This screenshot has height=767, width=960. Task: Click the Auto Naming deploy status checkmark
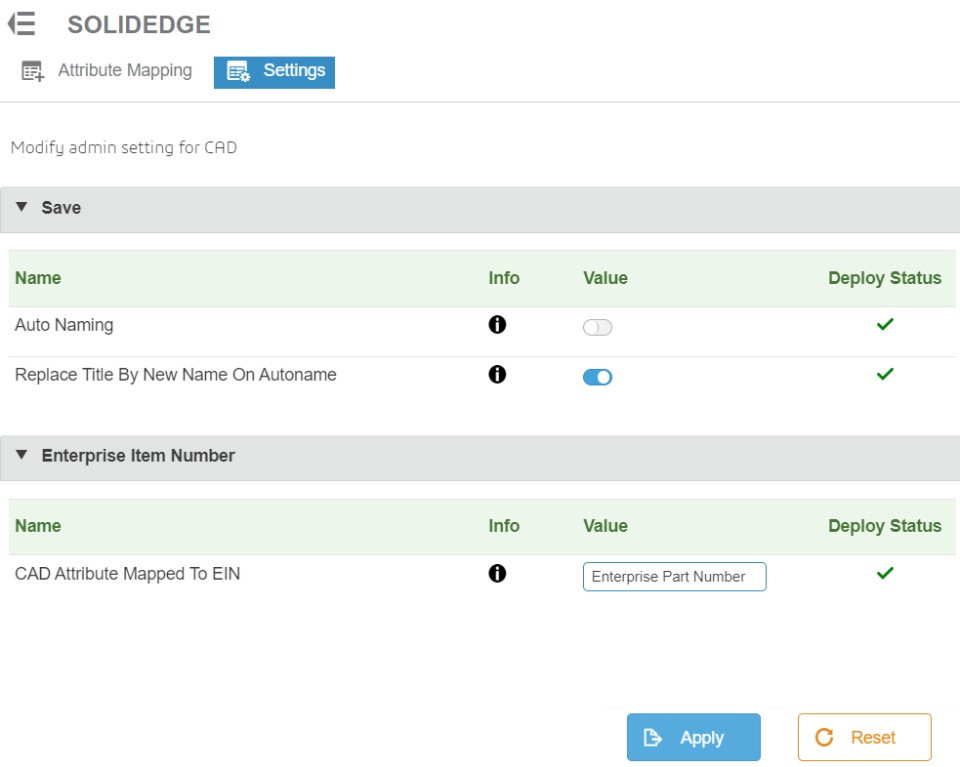click(884, 324)
